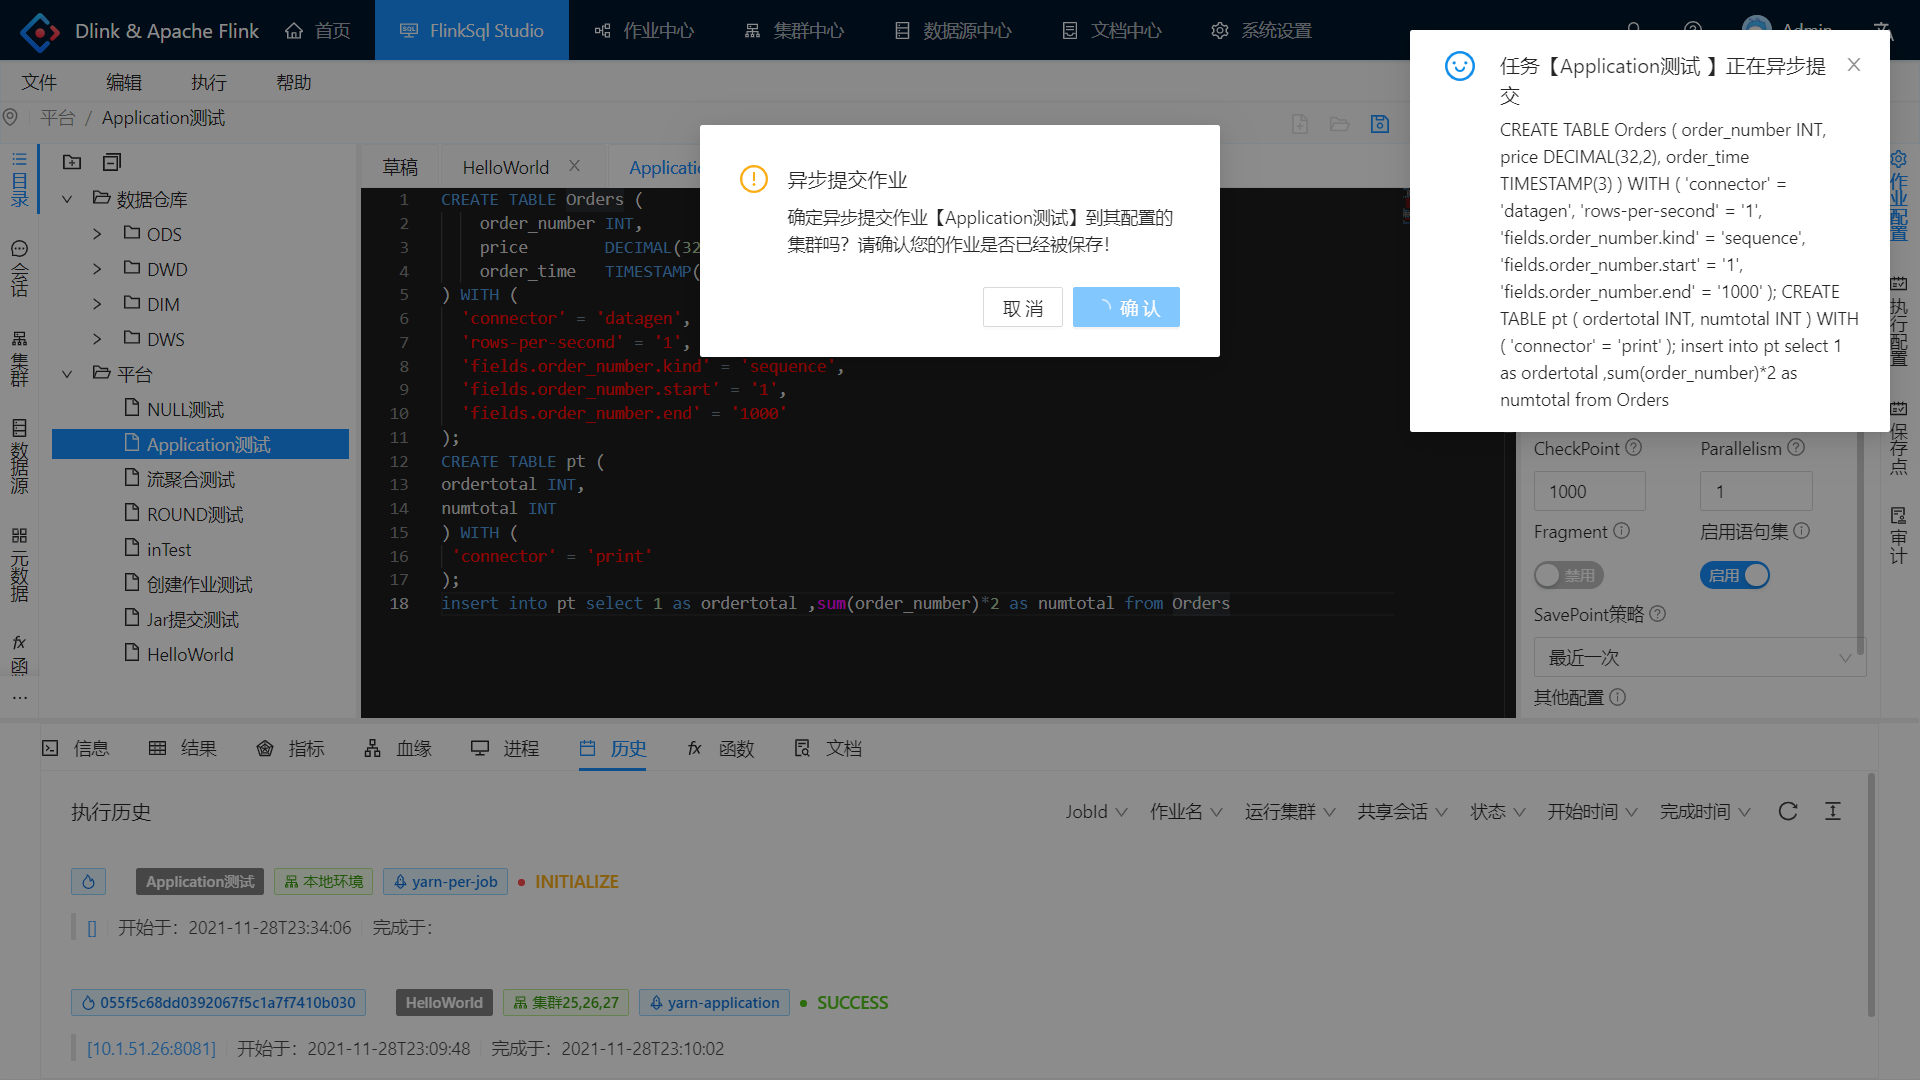Image resolution: width=1920 pixels, height=1080 pixels.
Task: Click 确认 to confirm async submission
Action: pos(1125,307)
